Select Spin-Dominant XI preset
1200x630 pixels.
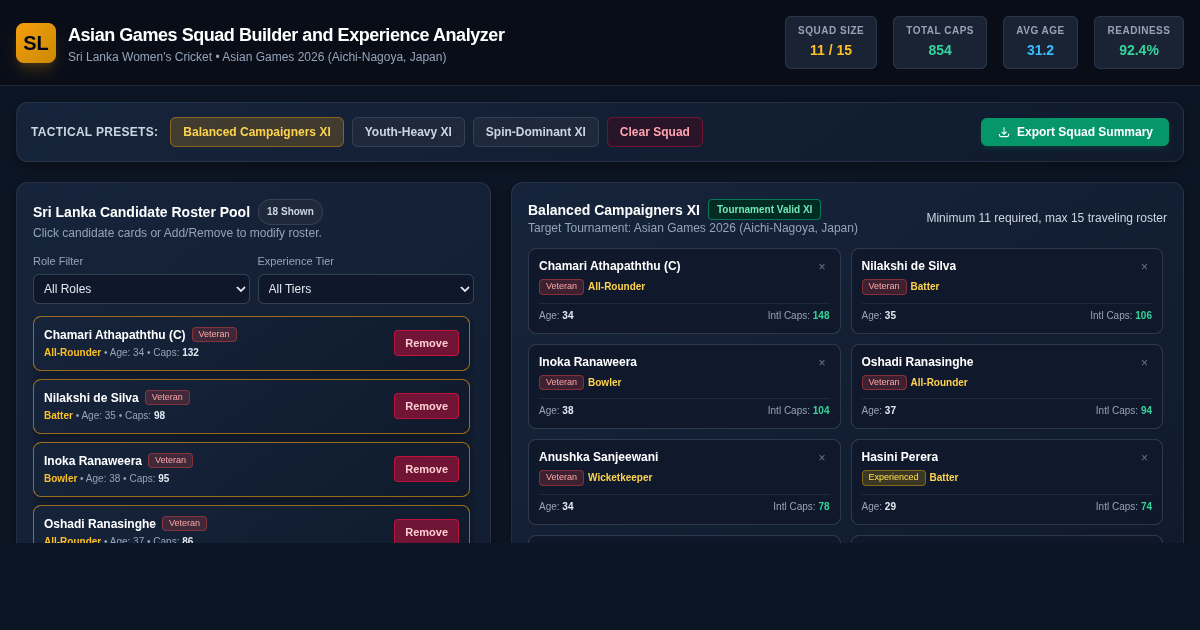[x=536, y=132]
